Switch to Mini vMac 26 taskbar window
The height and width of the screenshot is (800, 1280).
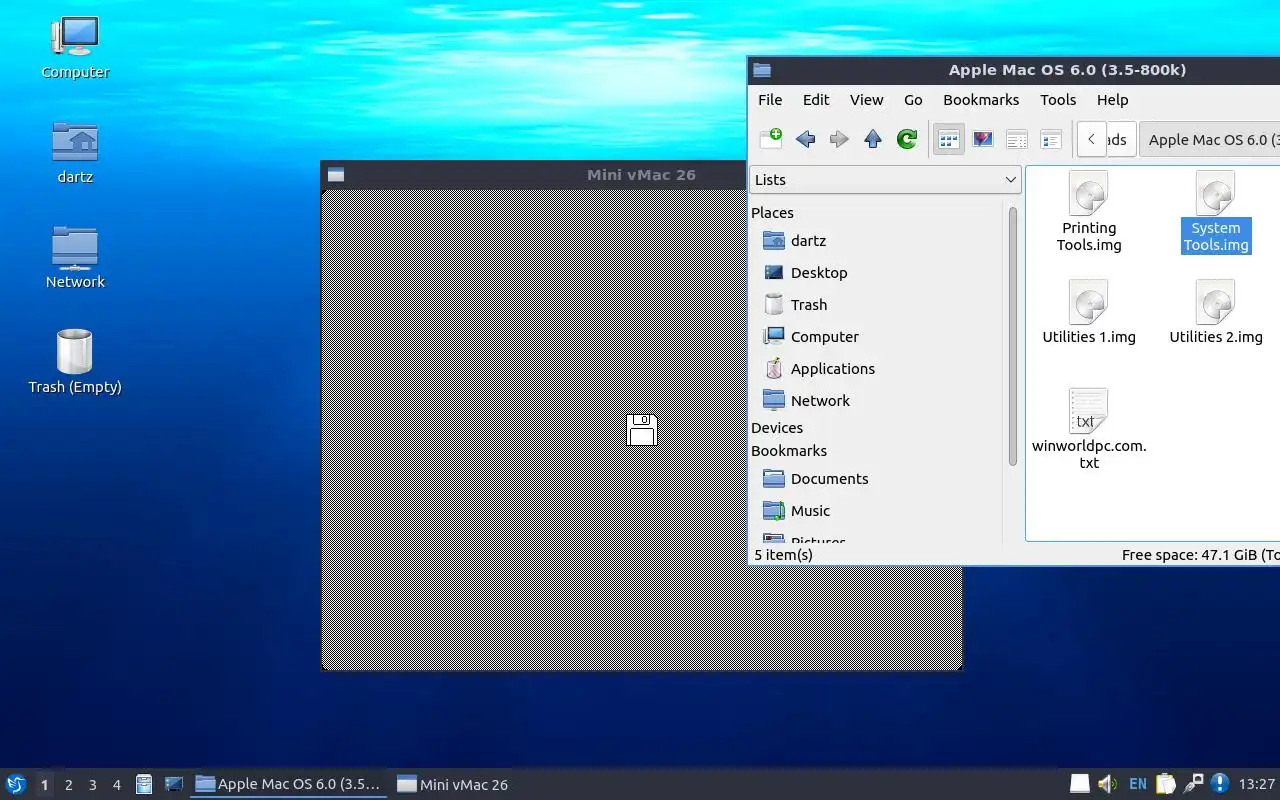[453, 785]
